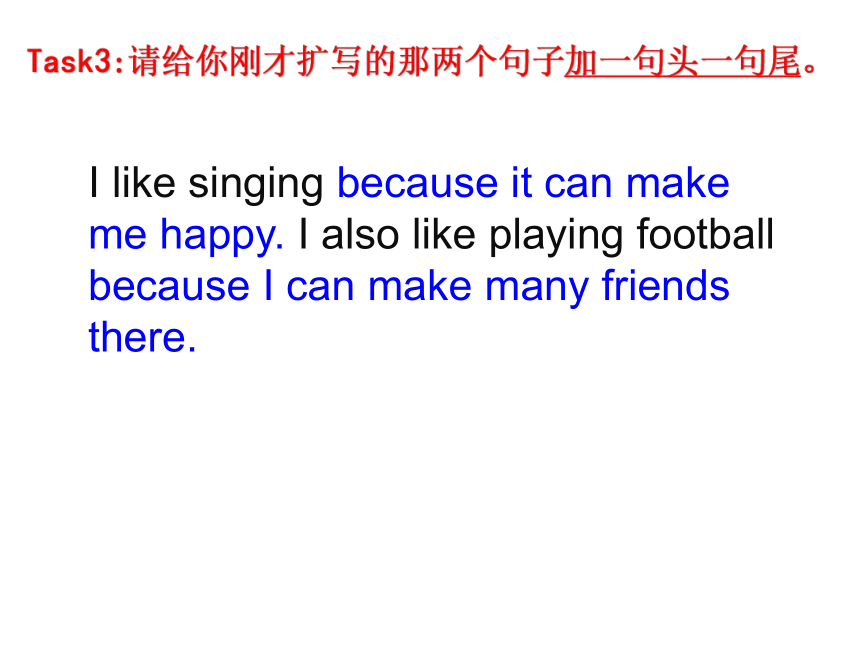Image resolution: width=860 pixels, height=645 pixels.
Task: Click the blue word me
Action: pyautogui.click(x=117, y=237)
